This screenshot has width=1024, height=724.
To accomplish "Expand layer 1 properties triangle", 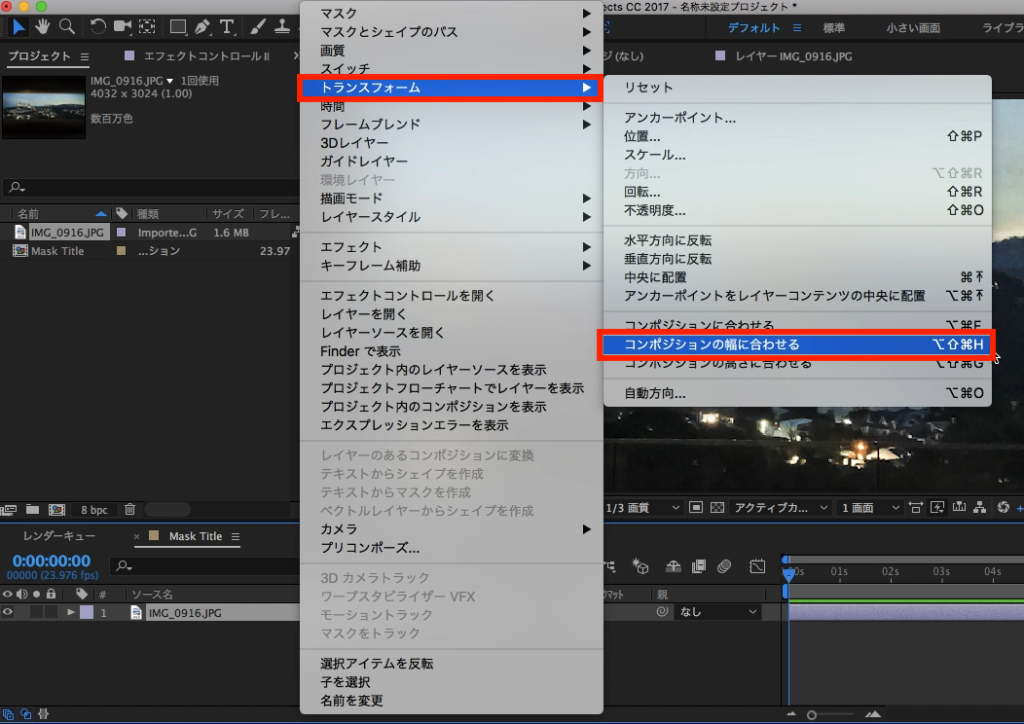I will click(x=70, y=612).
